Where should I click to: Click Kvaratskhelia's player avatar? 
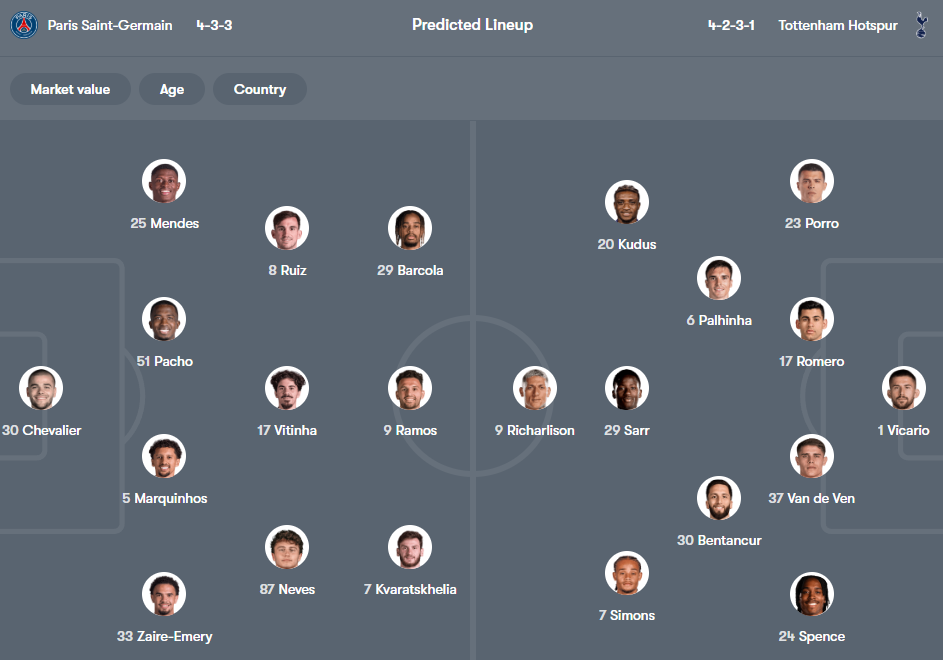[x=409, y=547]
